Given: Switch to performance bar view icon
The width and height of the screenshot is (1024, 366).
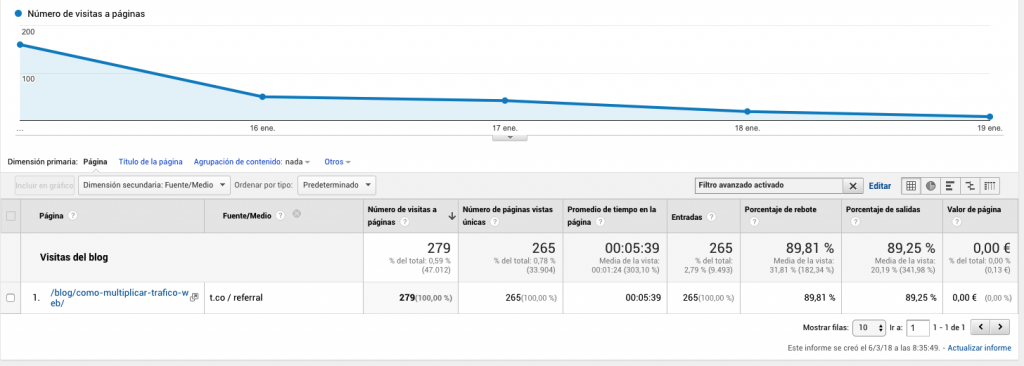Looking at the screenshot, I should (x=950, y=186).
